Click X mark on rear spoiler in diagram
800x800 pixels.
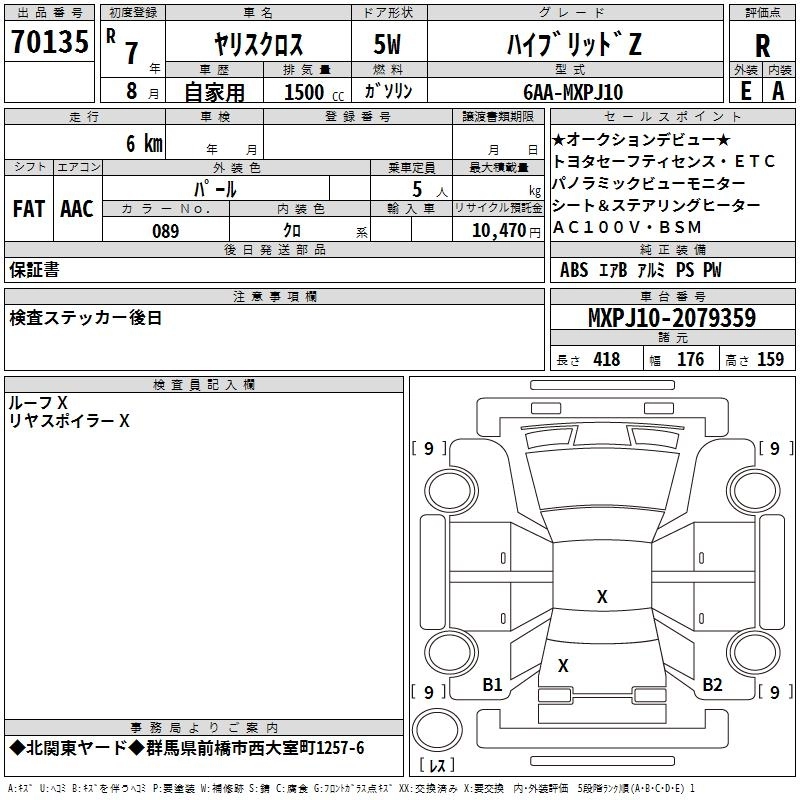(x=563, y=665)
